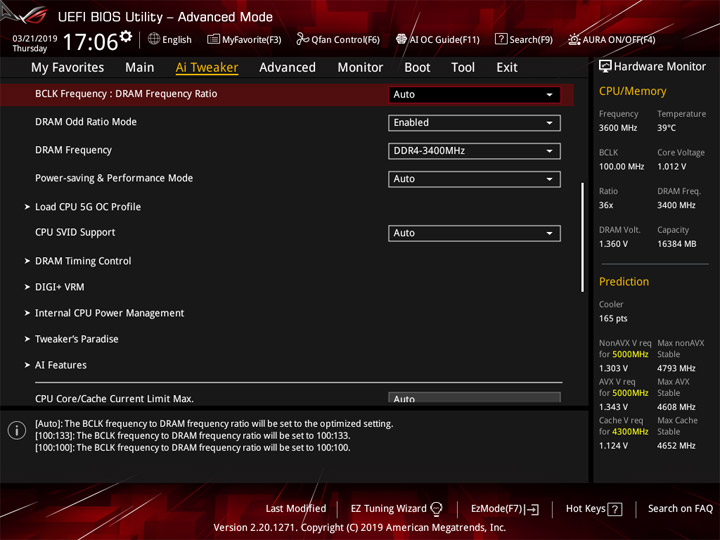Screen dimensions: 720x540
Task: Select the DRAM Odd Ratio Mode label
Action: tap(86, 122)
